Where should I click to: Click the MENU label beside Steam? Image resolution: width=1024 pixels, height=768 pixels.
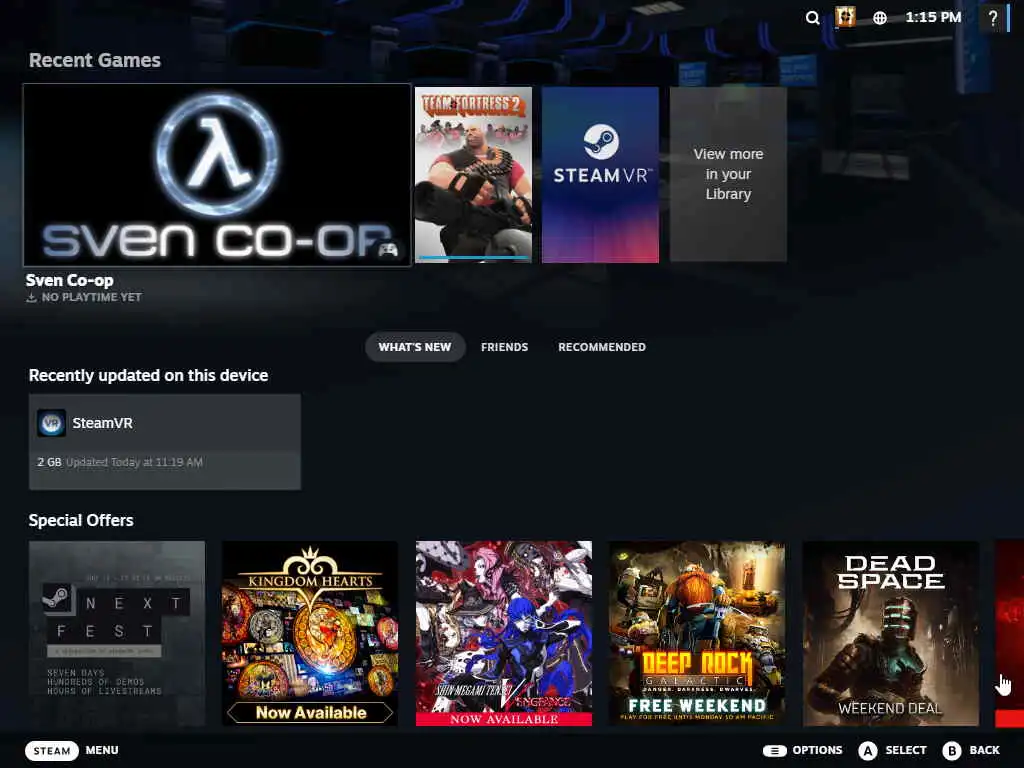(x=102, y=750)
